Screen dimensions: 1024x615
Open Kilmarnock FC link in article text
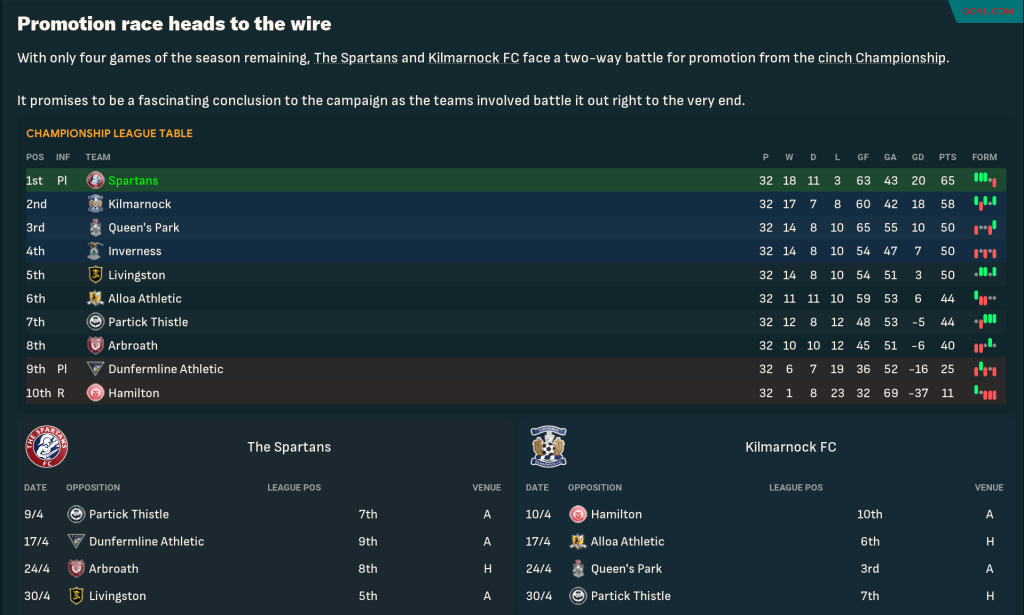pyautogui.click(x=473, y=58)
